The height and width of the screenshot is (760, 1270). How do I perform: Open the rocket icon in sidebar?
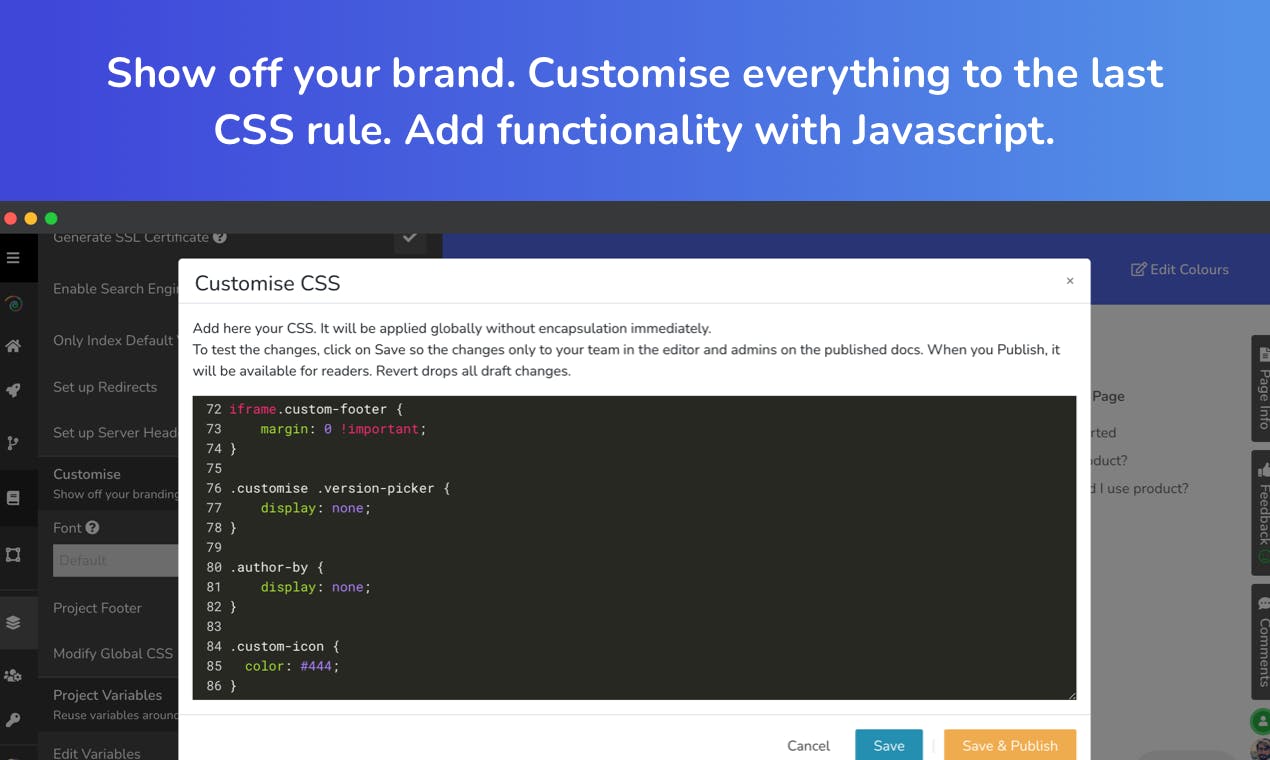[x=13, y=391]
